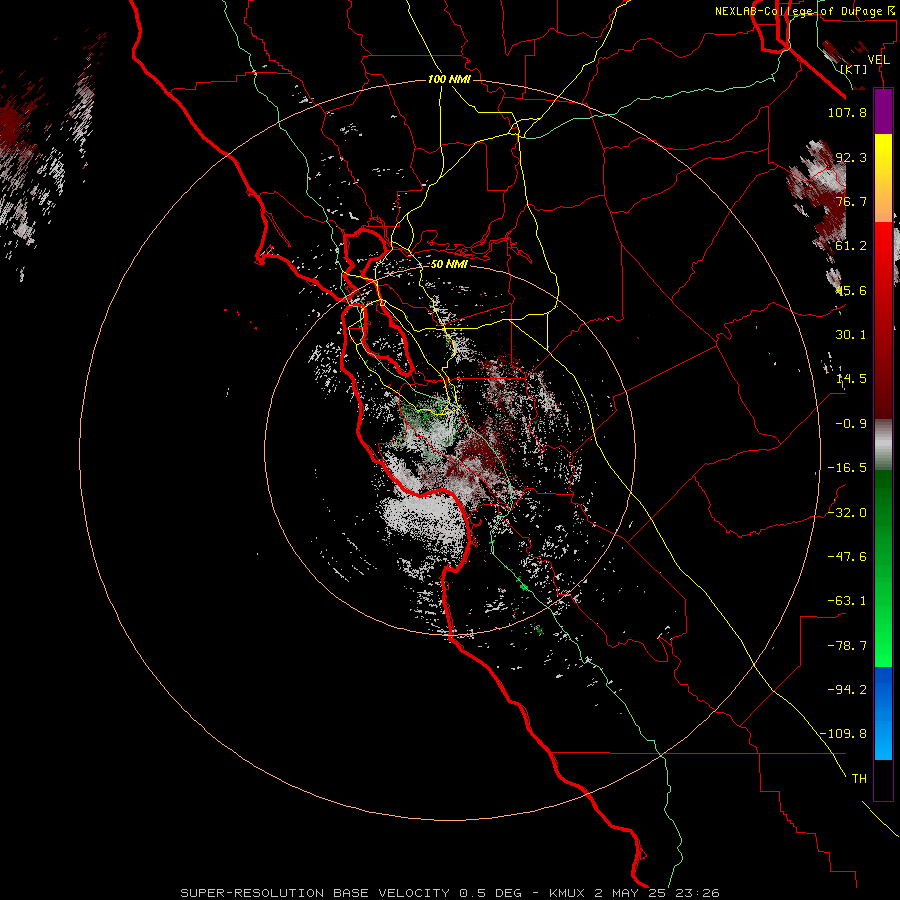Select the -63.1 scale value
The image size is (900, 900).
(x=847, y=601)
